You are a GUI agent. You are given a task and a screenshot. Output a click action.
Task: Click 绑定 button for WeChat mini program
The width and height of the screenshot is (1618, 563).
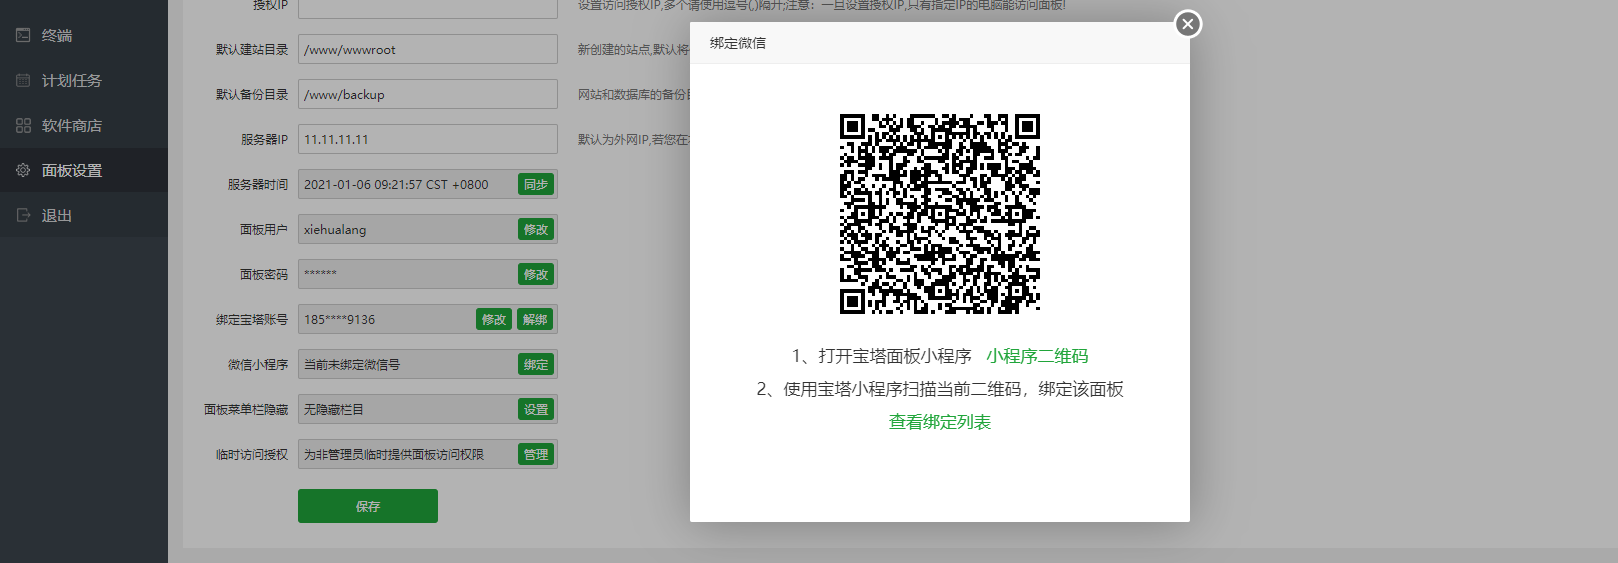click(x=536, y=364)
